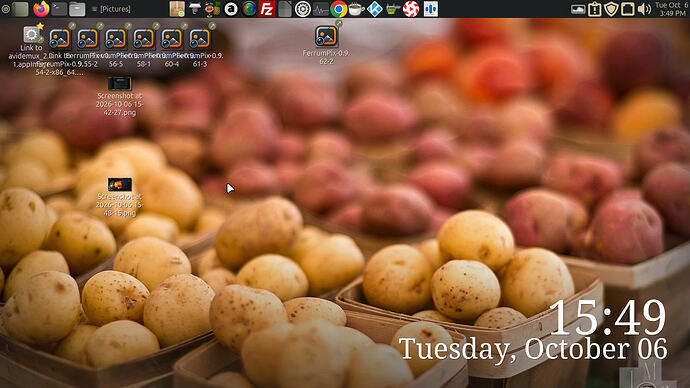The width and height of the screenshot is (690, 388).
Task: Launch the blue audio bars icon
Action: click(430, 9)
